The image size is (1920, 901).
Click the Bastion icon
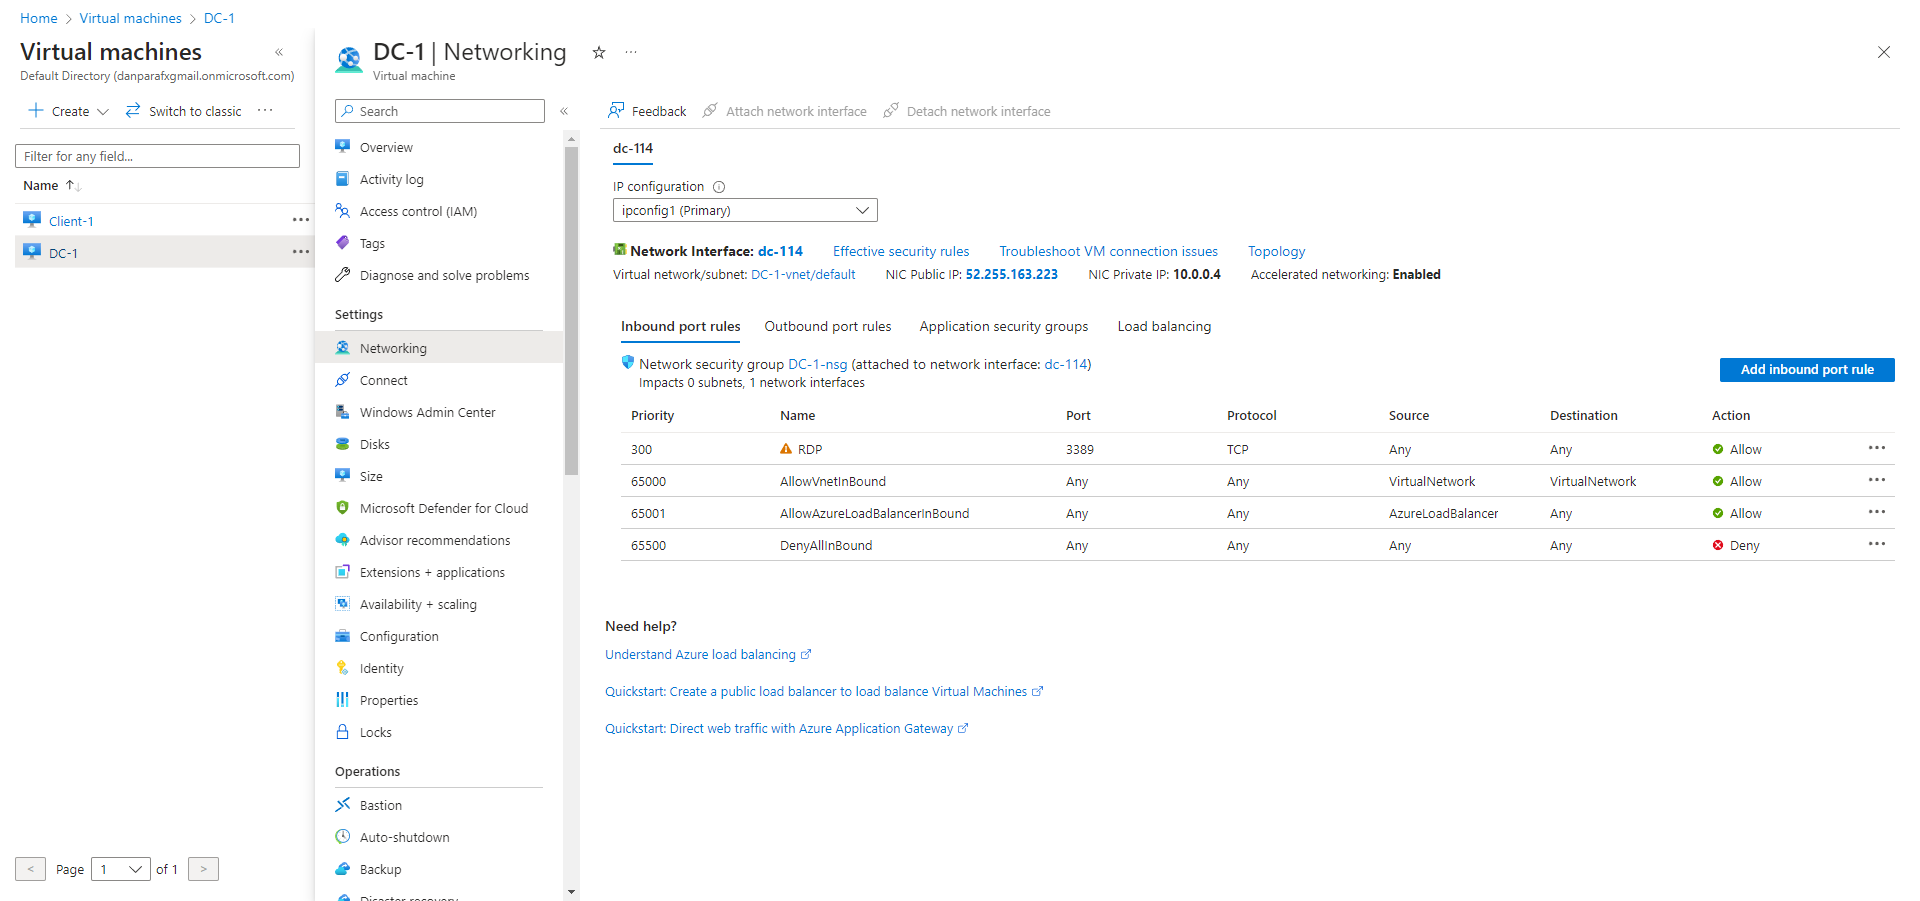pyautogui.click(x=343, y=804)
